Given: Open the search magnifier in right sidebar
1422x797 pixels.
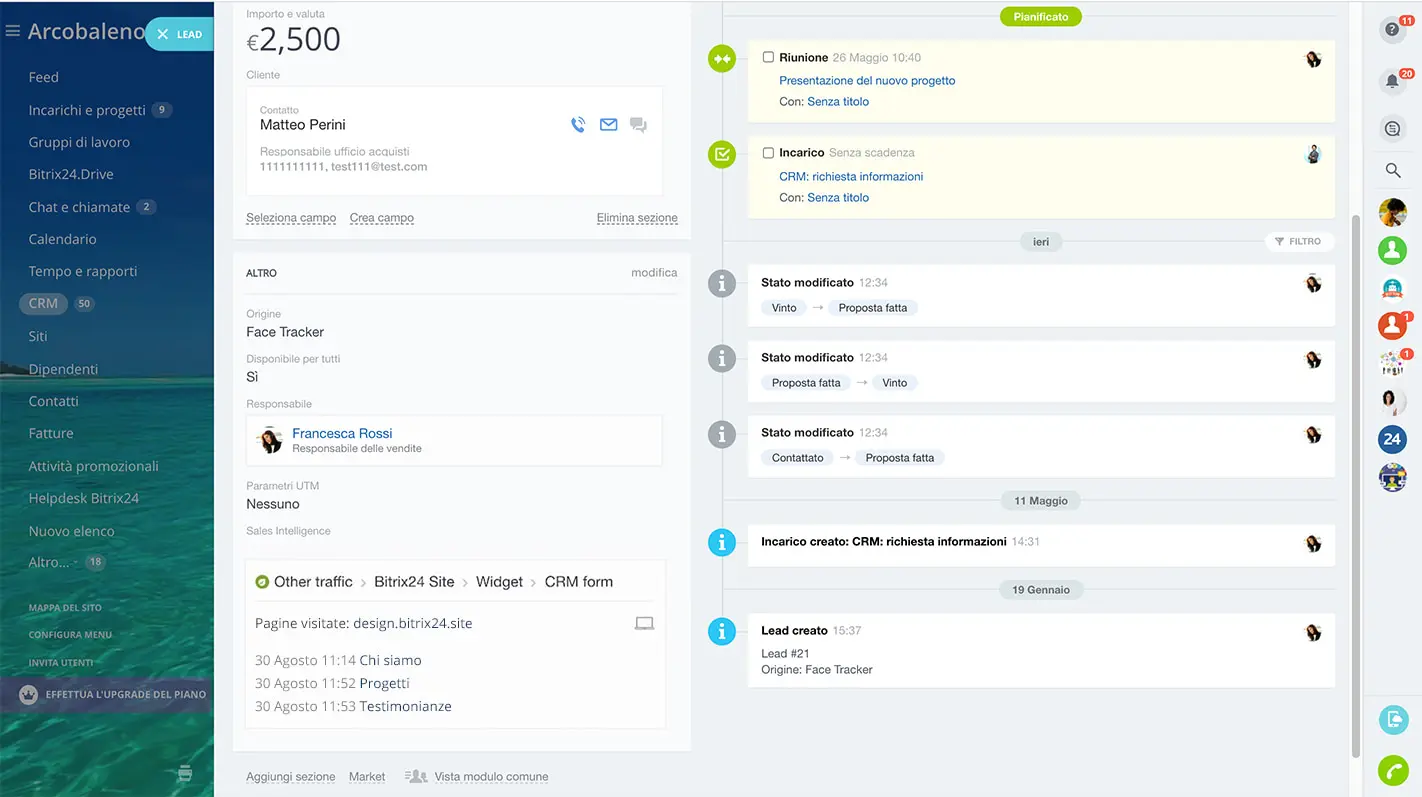Looking at the screenshot, I should pyautogui.click(x=1393, y=171).
